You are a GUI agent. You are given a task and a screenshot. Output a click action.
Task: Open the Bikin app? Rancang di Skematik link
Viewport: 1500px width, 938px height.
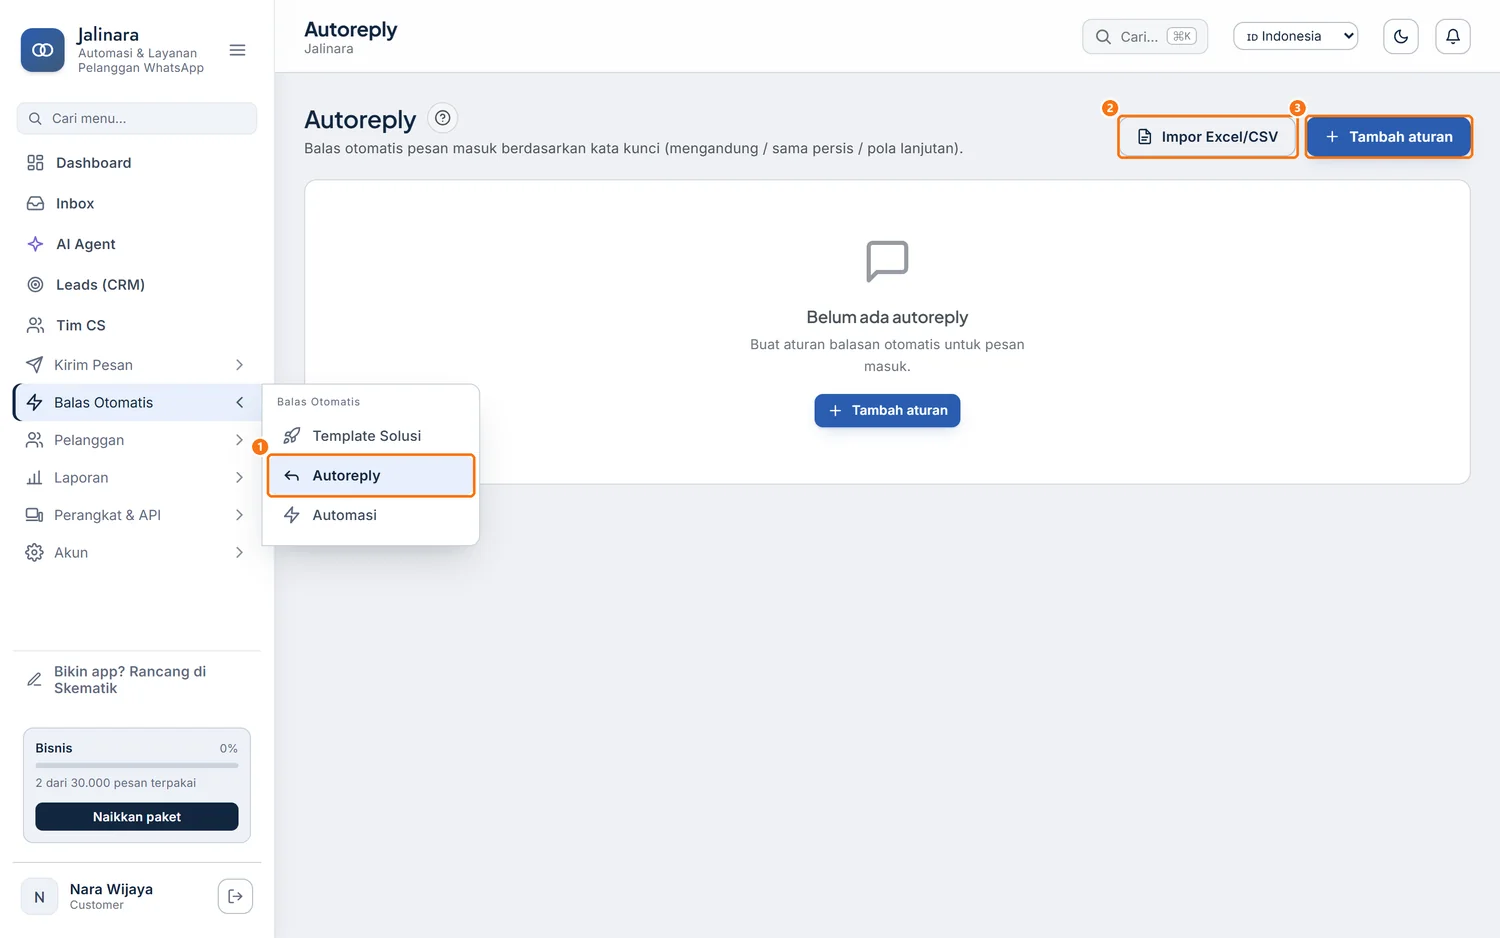(x=137, y=680)
